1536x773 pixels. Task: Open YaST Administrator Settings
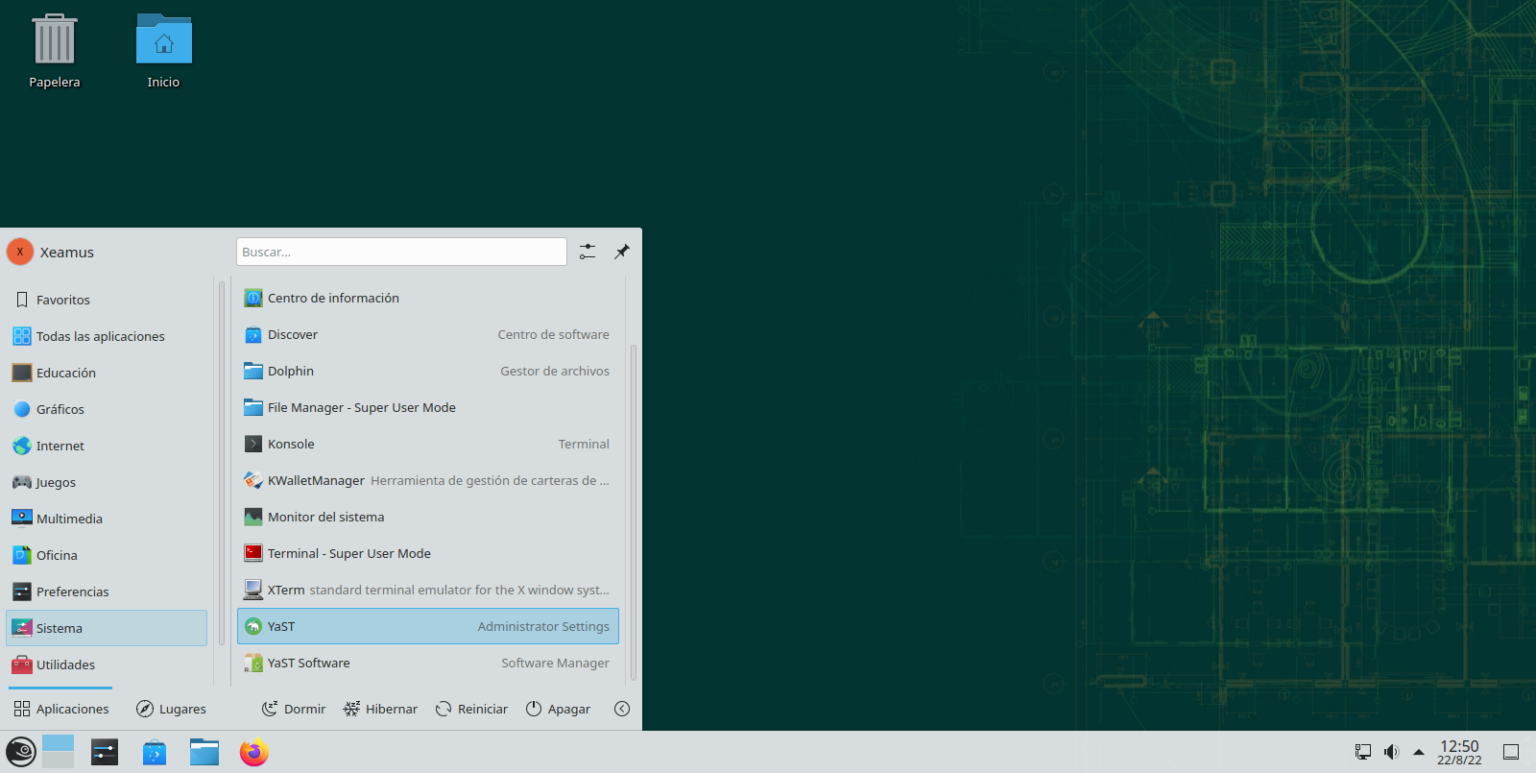pos(281,625)
